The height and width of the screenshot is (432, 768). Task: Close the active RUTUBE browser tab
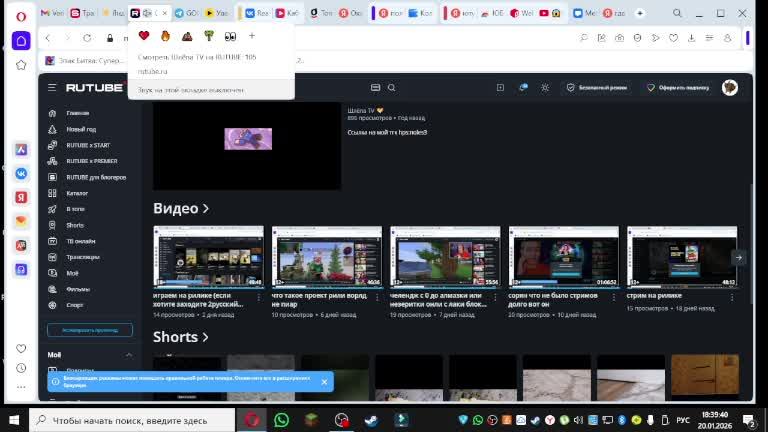pos(165,13)
